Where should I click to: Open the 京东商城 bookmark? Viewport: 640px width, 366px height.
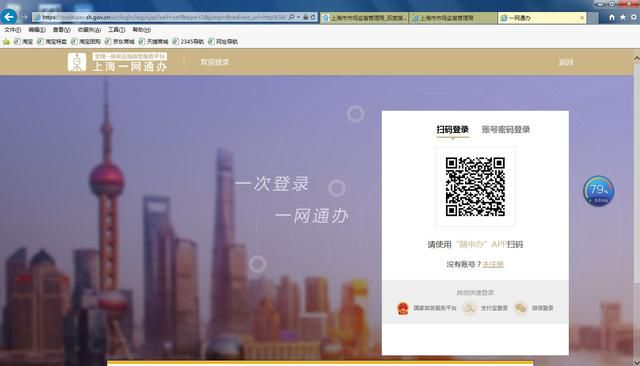[x=120, y=42]
